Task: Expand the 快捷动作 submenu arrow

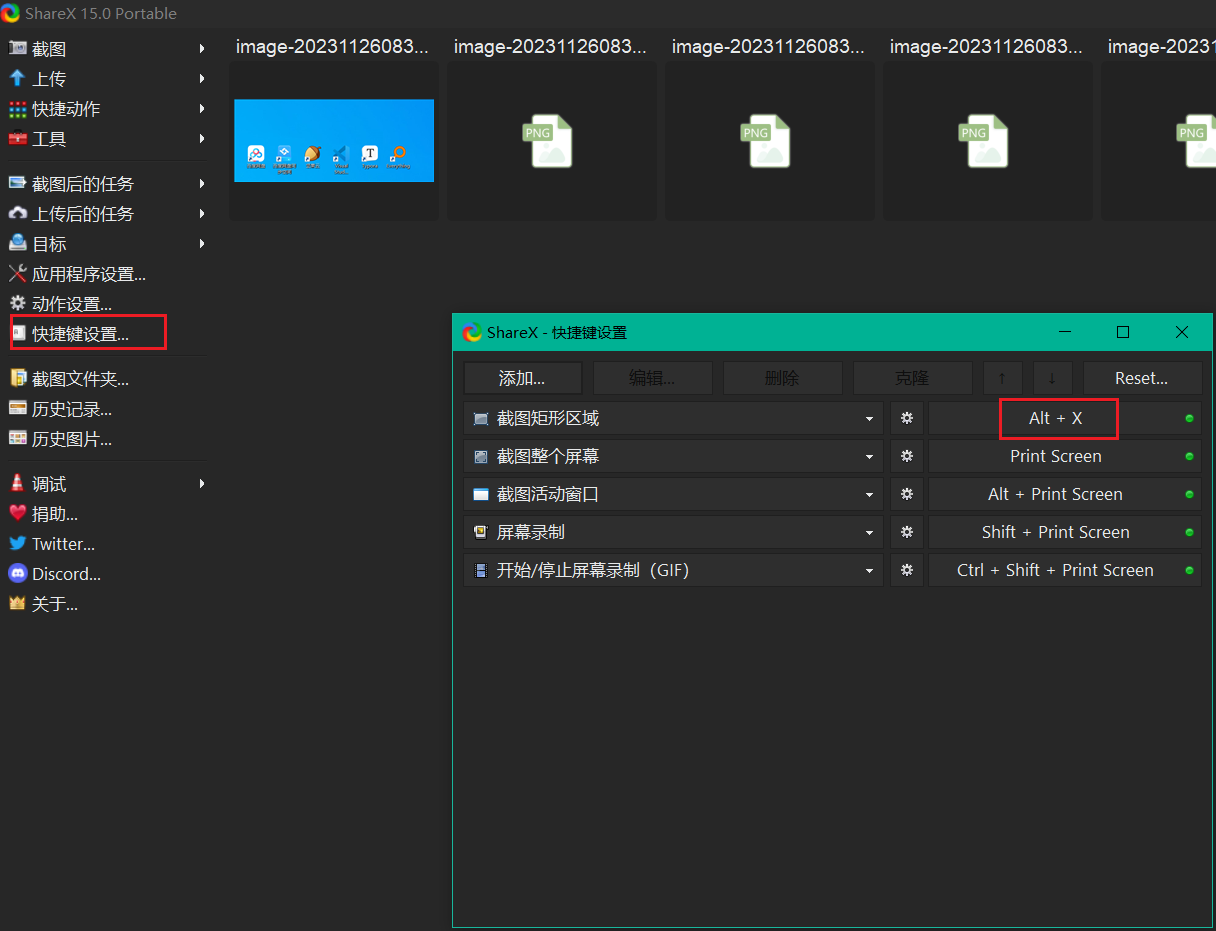Action: click(x=202, y=108)
